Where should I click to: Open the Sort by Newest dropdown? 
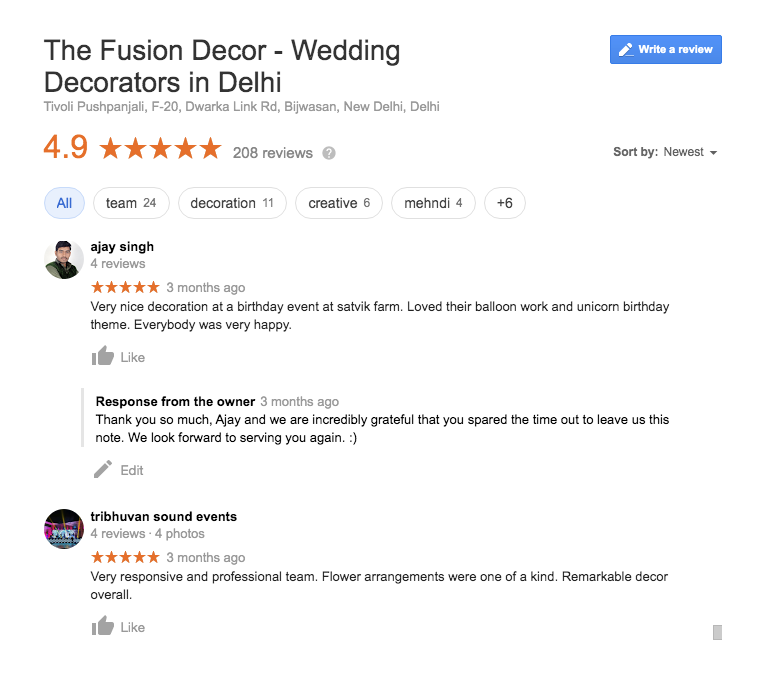(x=690, y=152)
